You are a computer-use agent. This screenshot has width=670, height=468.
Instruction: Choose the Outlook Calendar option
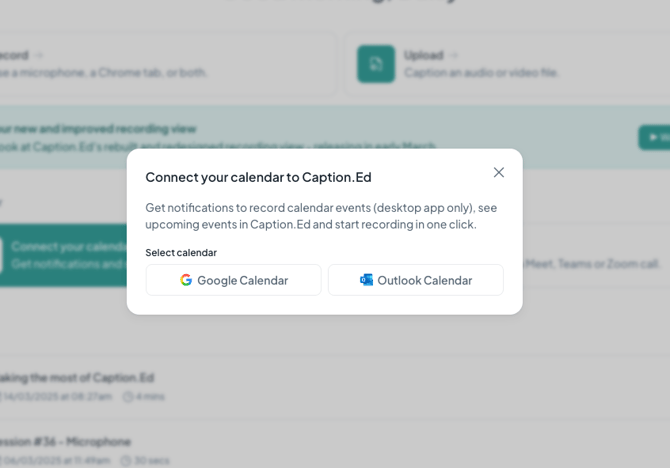(415, 280)
